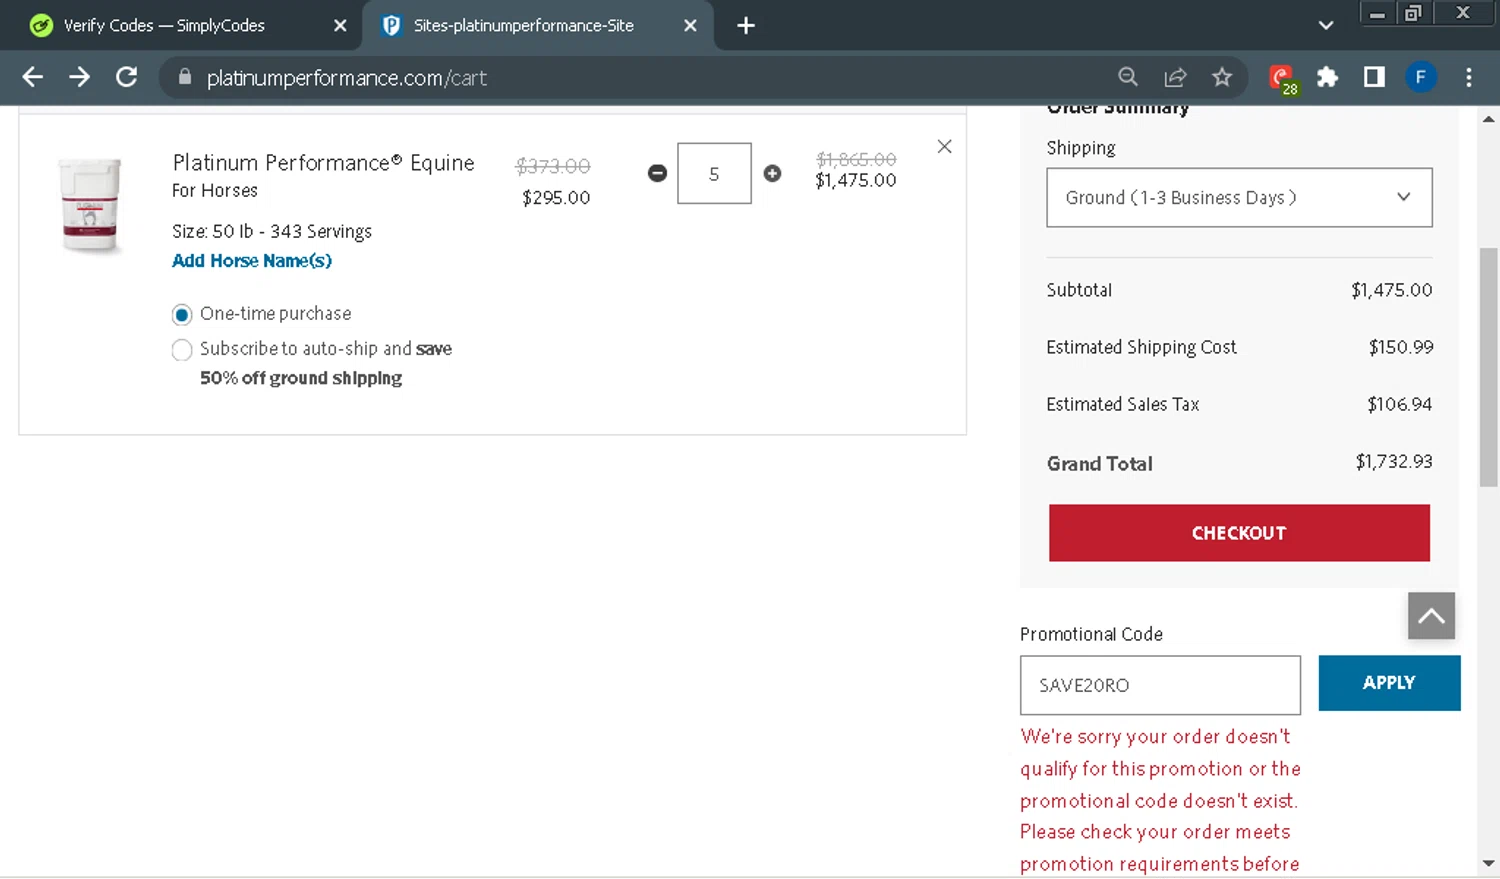
Task: Go back to the previous page
Action: click(x=32, y=77)
